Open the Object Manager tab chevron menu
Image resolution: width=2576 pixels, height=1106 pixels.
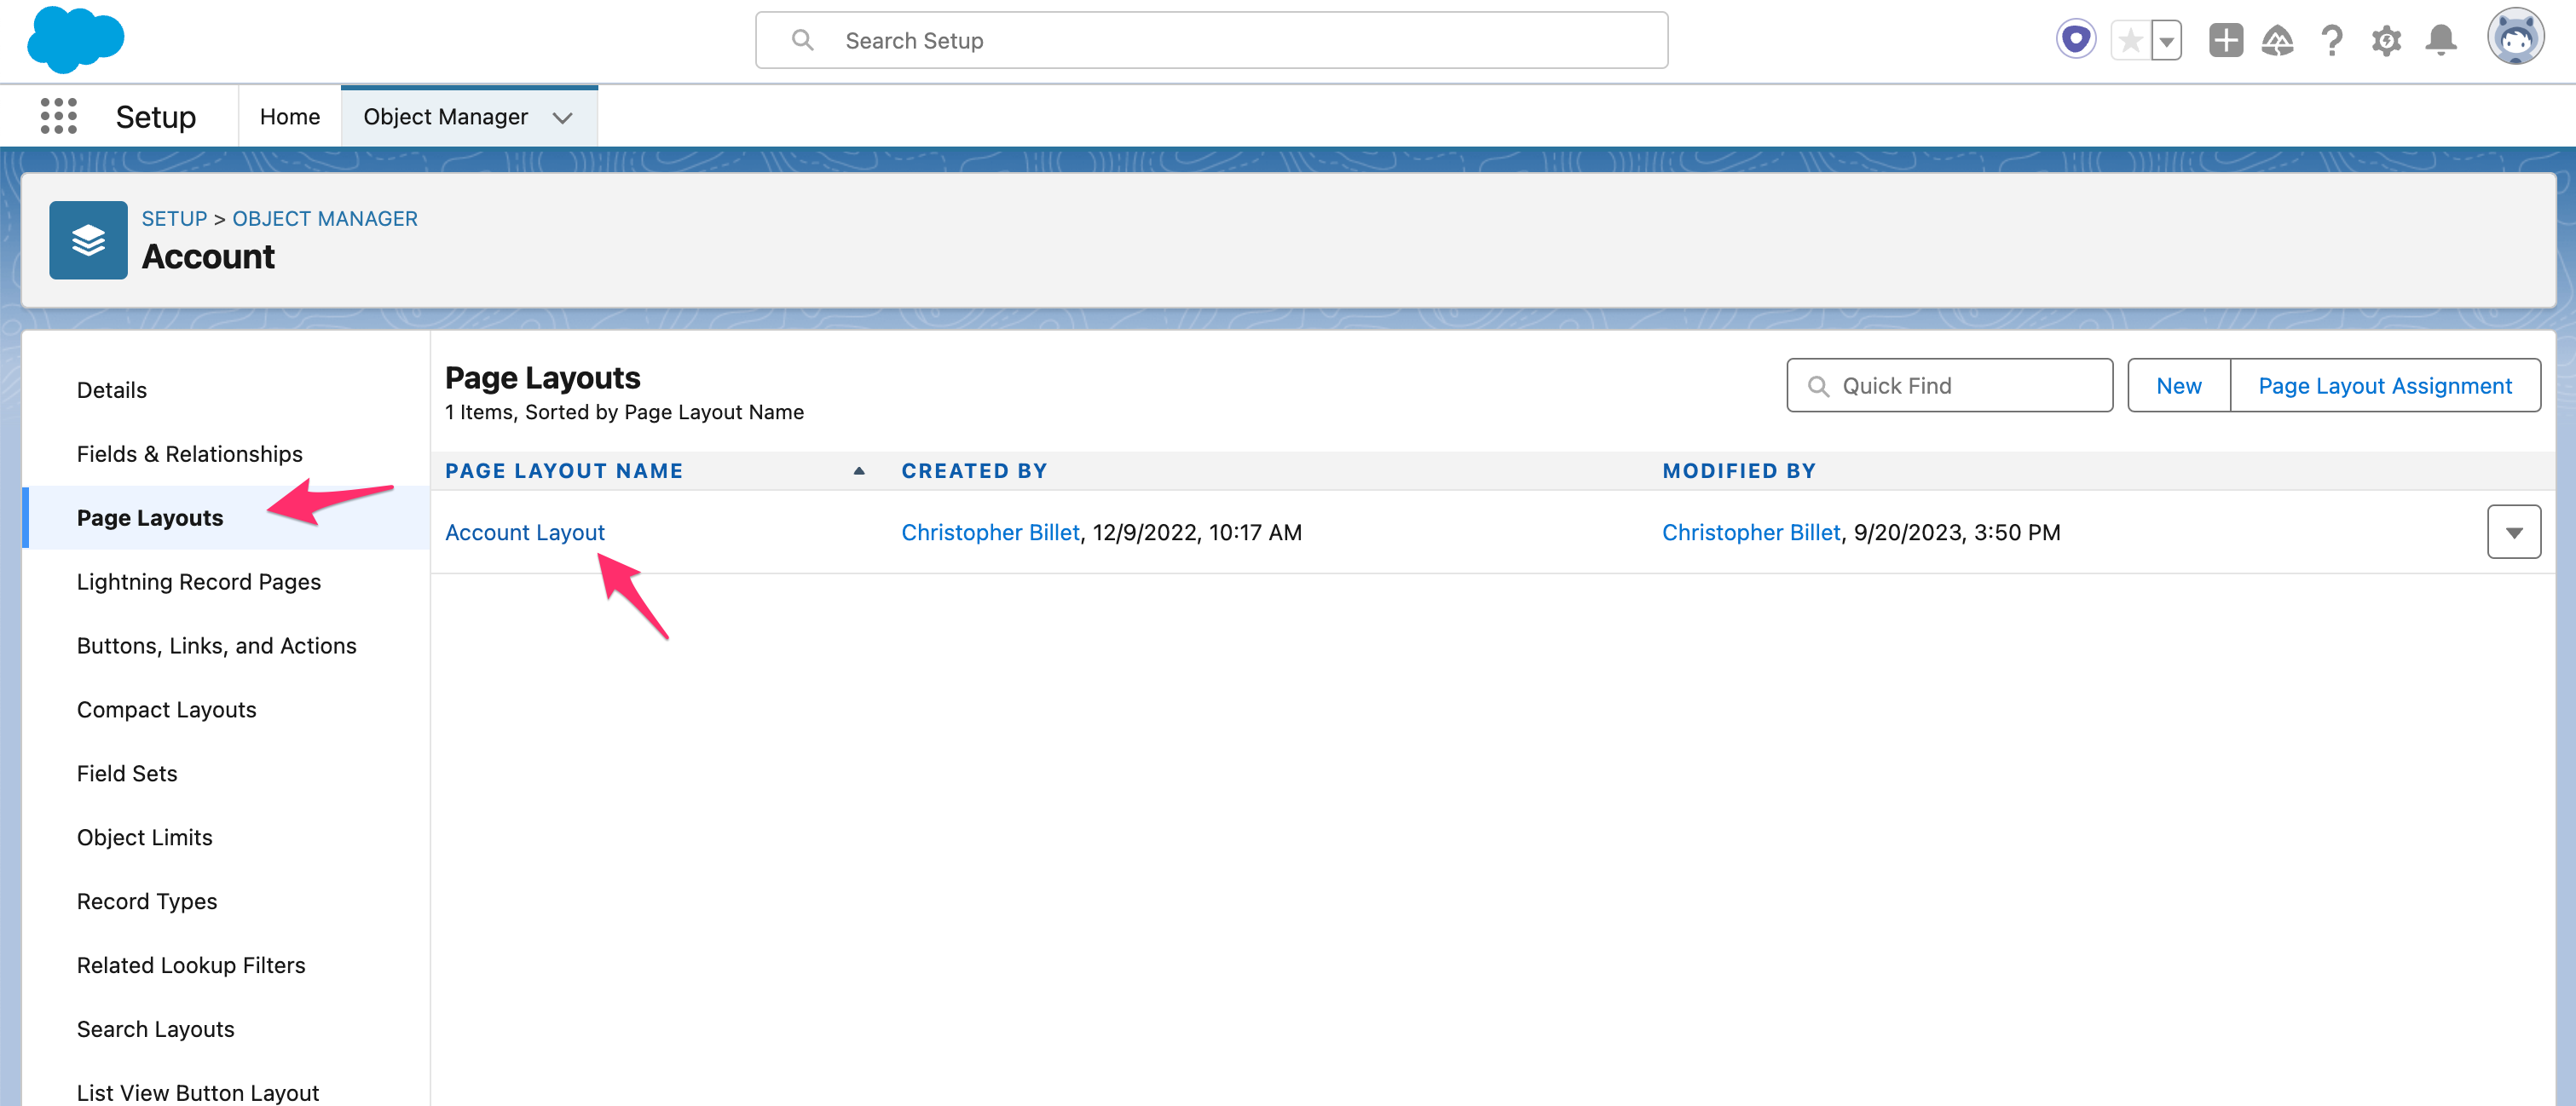[563, 117]
